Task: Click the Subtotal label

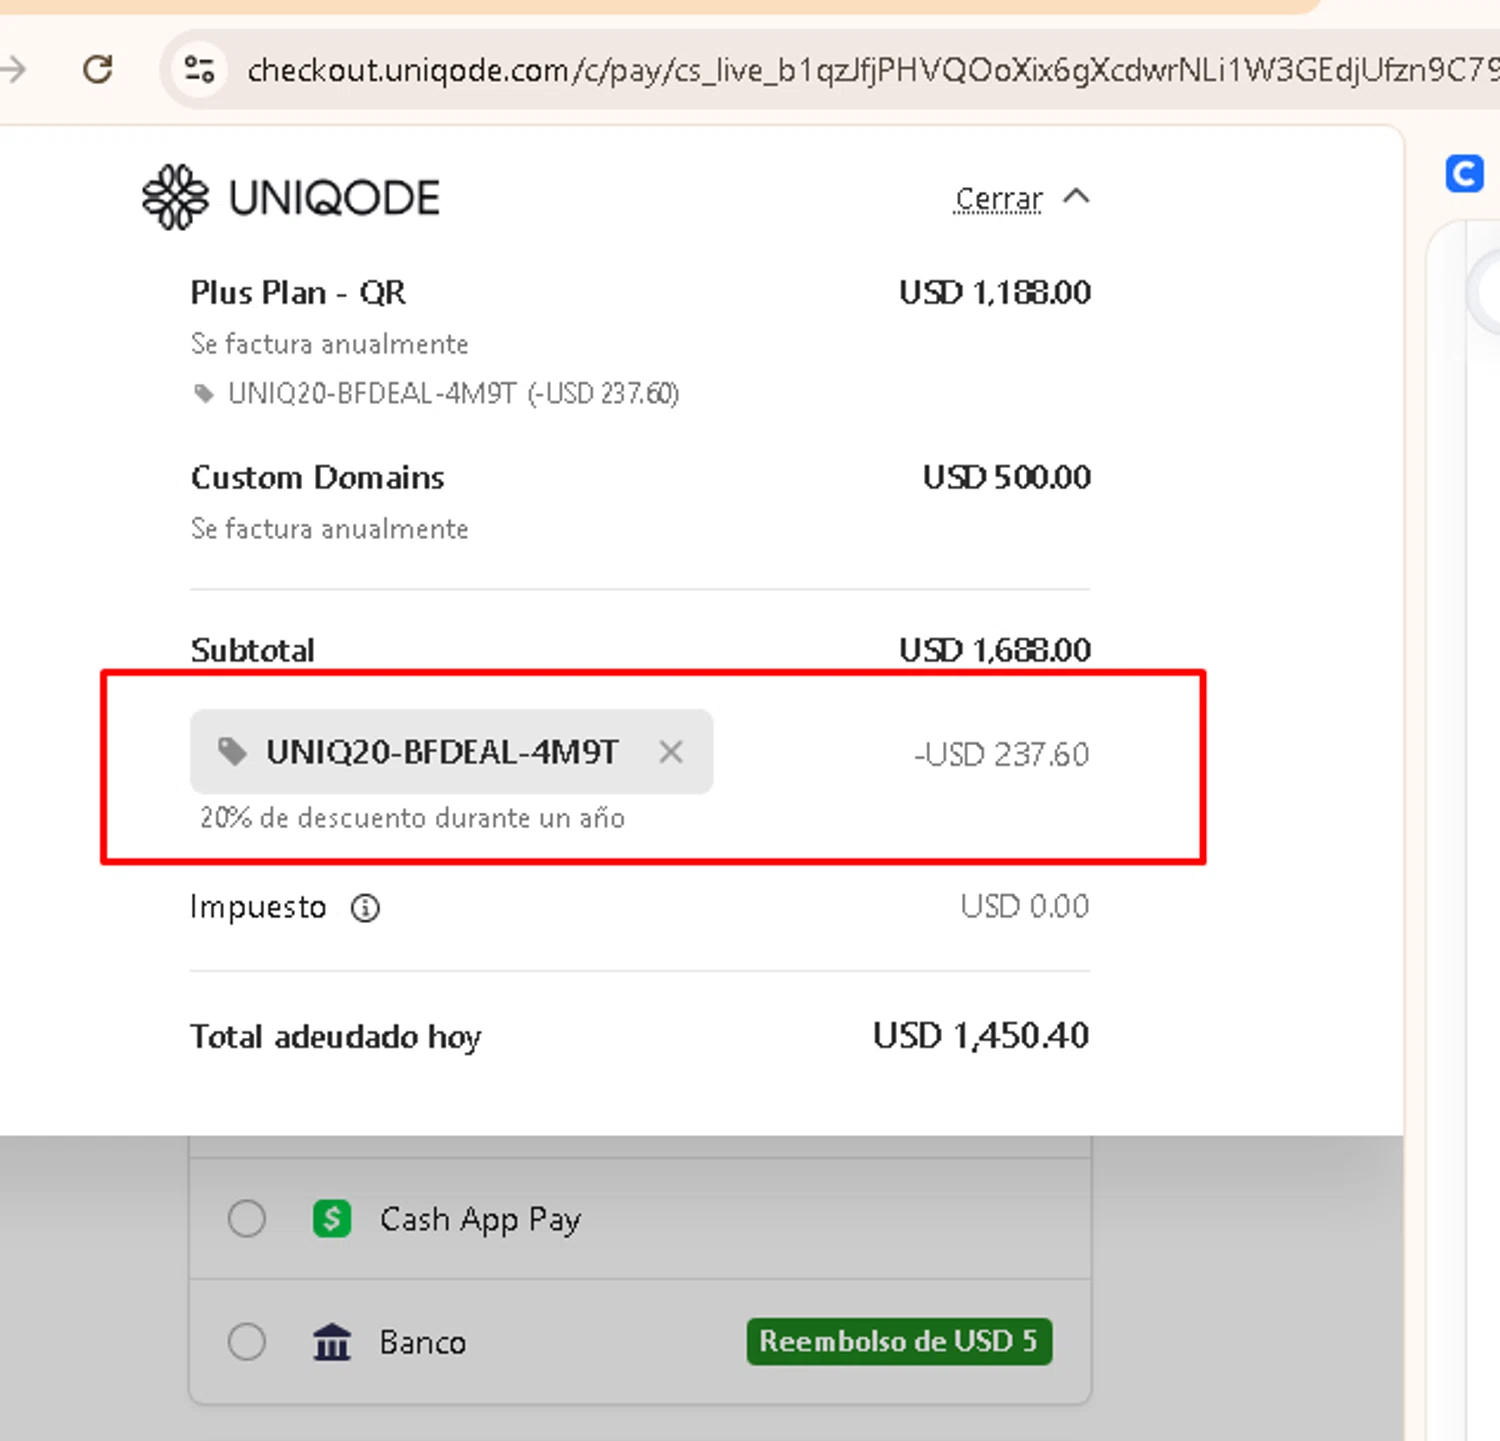Action: pos(252,651)
